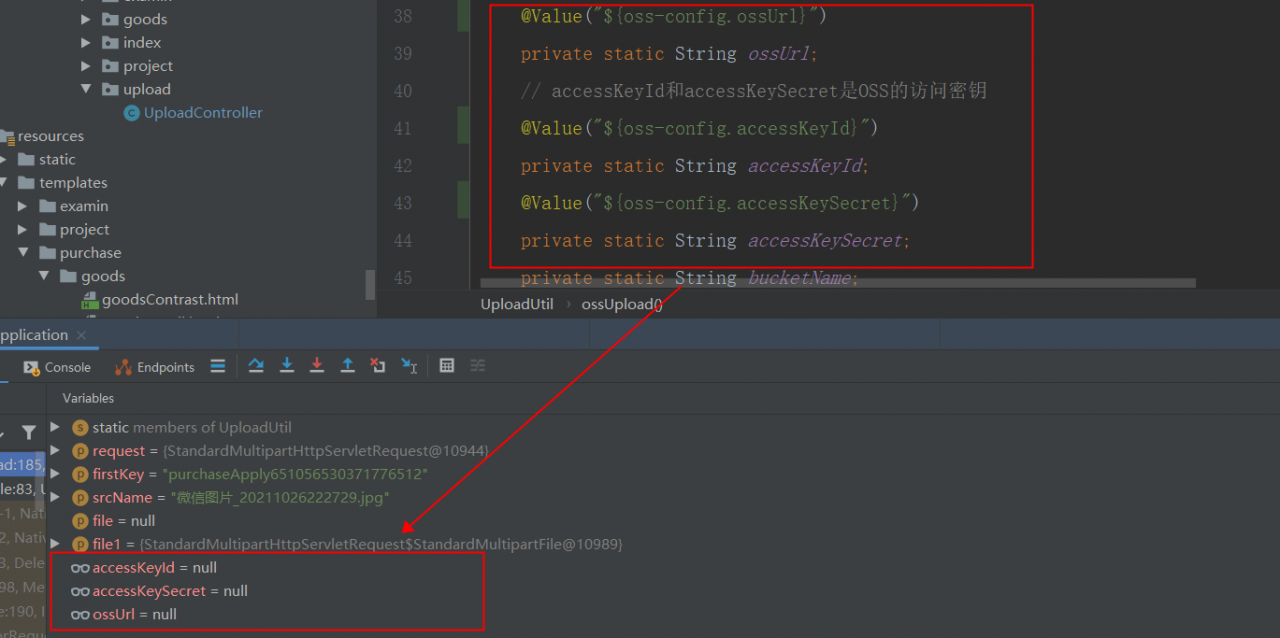The image size is (1280, 638).
Task: Click the glasses icon beside accessKeyId watch
Action: 80,568
